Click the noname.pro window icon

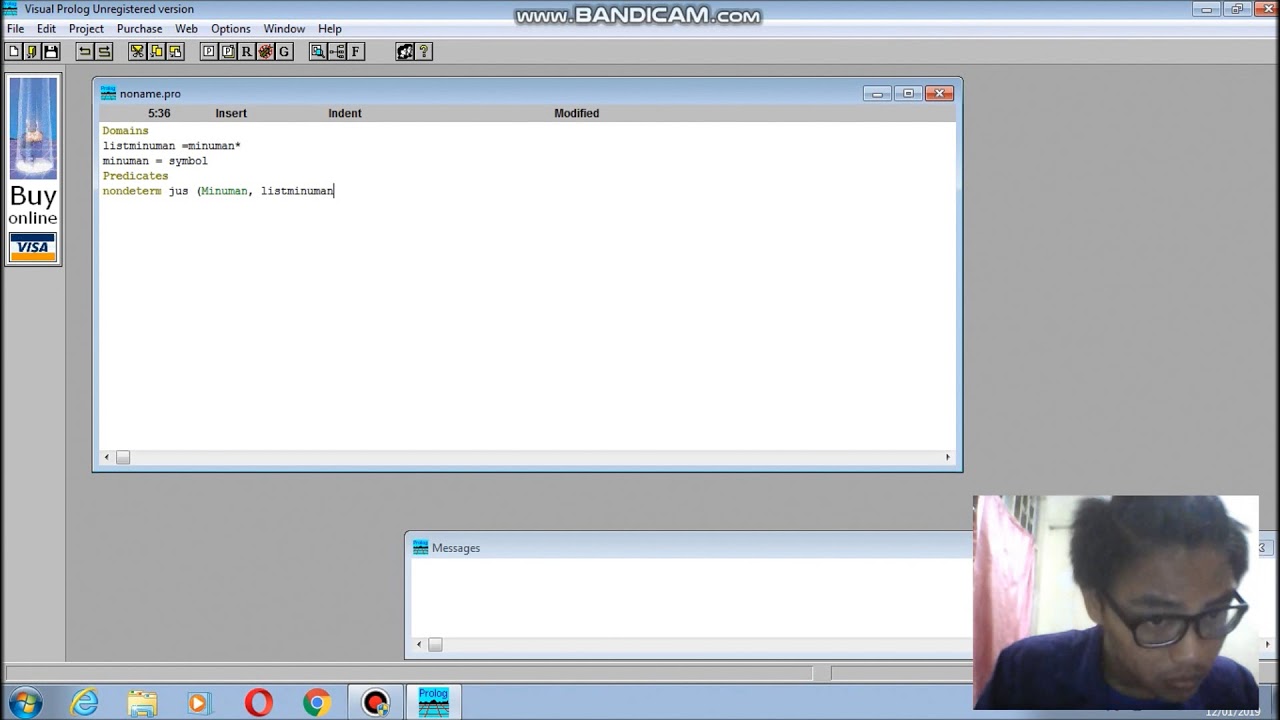[x=108, y=93]
